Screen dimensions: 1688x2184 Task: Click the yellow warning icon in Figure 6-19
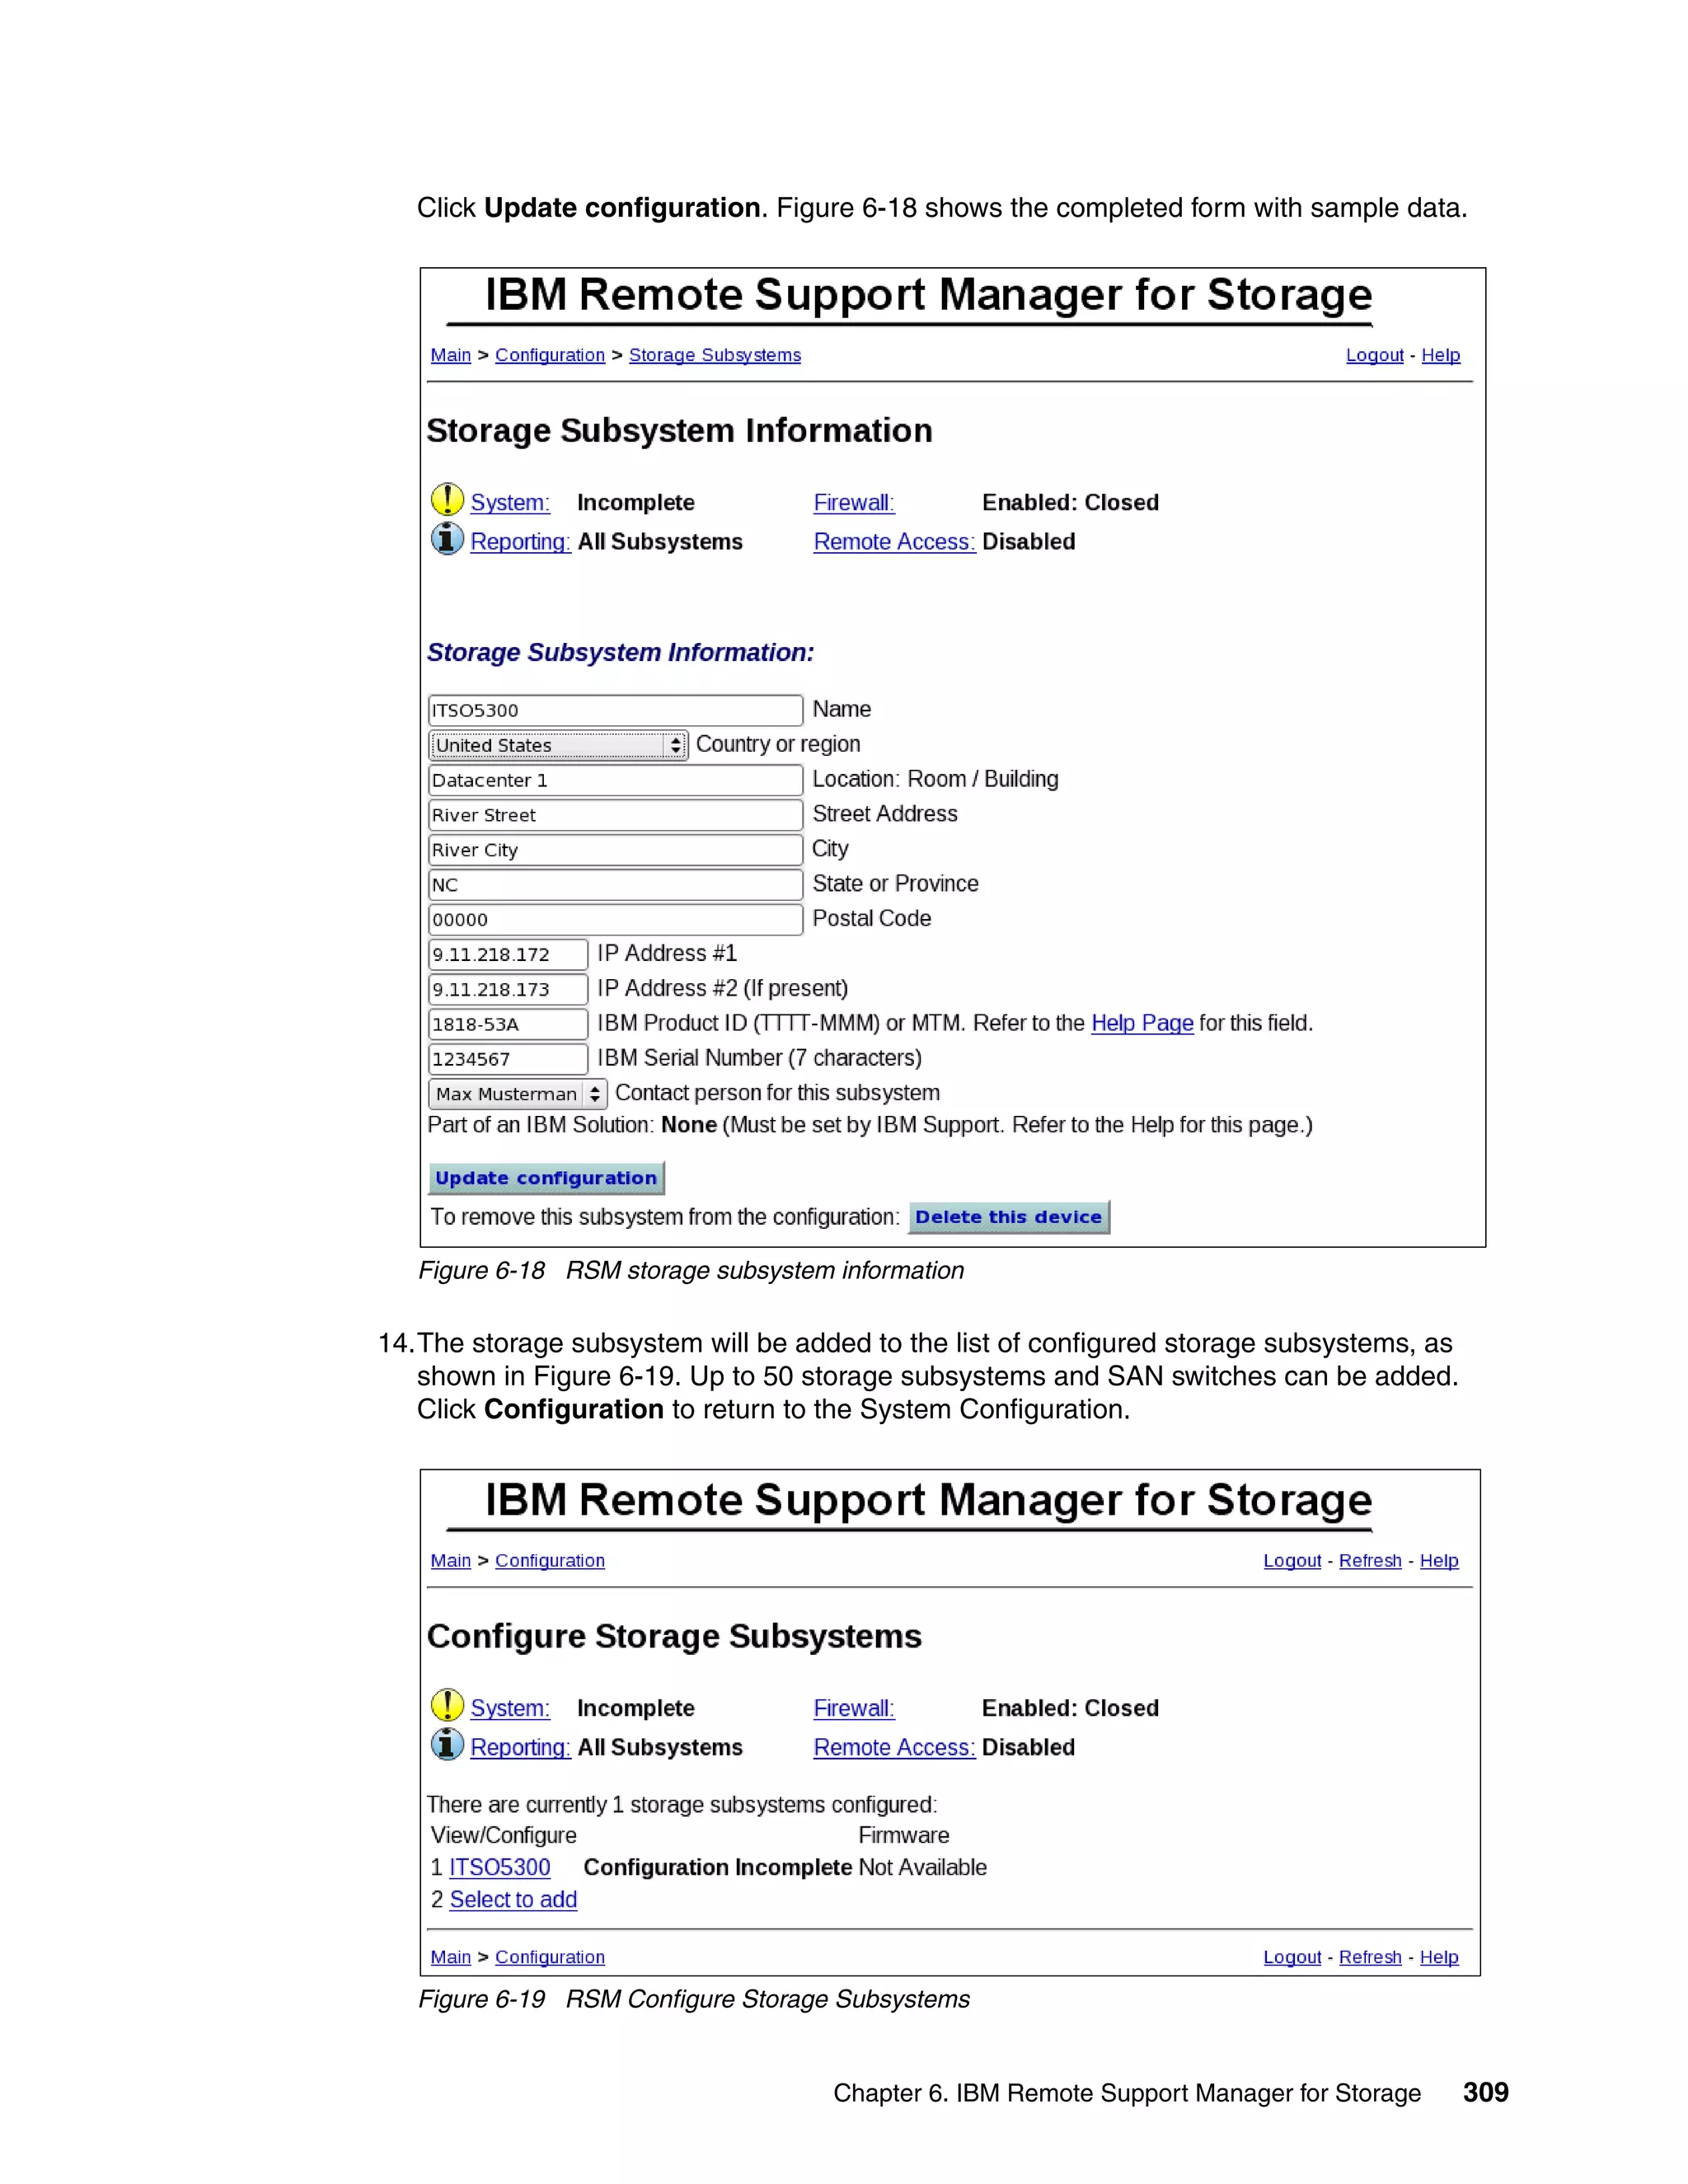447,1705
